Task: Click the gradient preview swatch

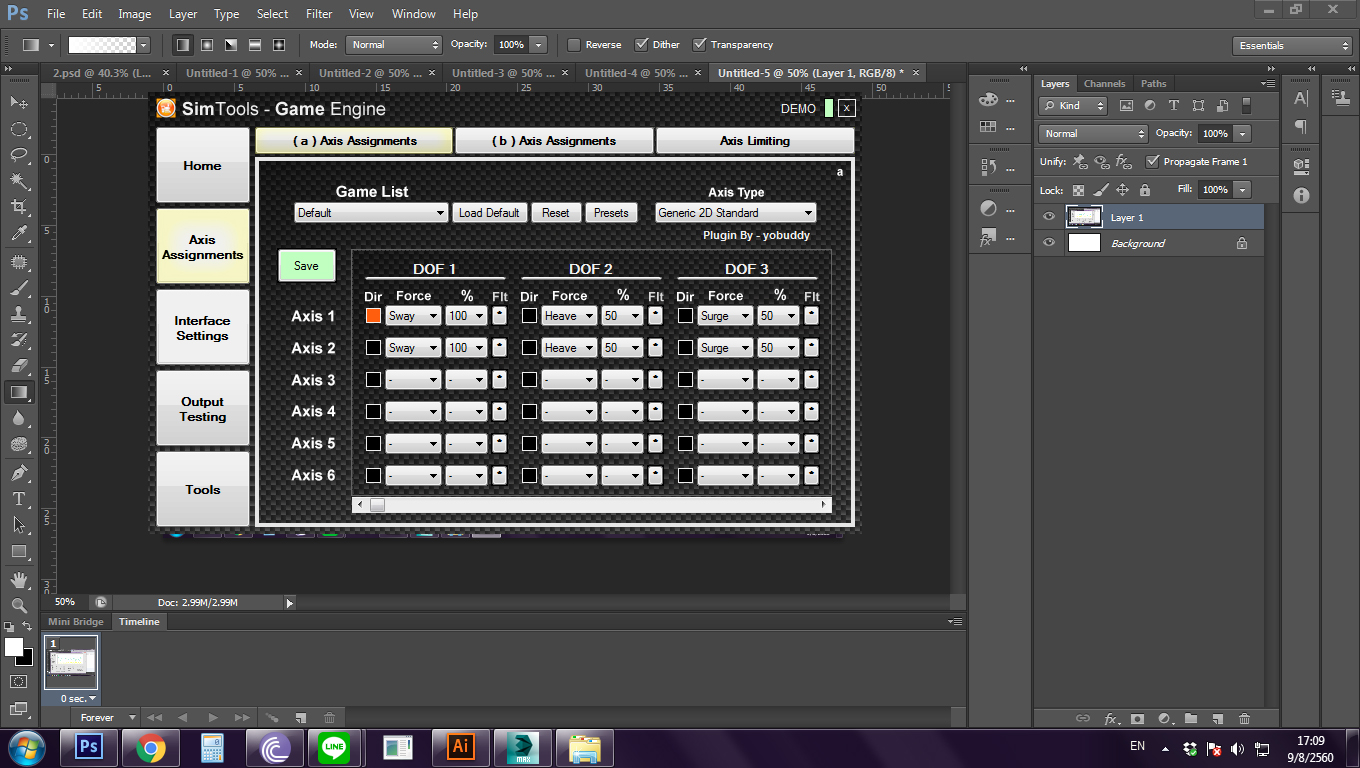Action: point(102,45)
